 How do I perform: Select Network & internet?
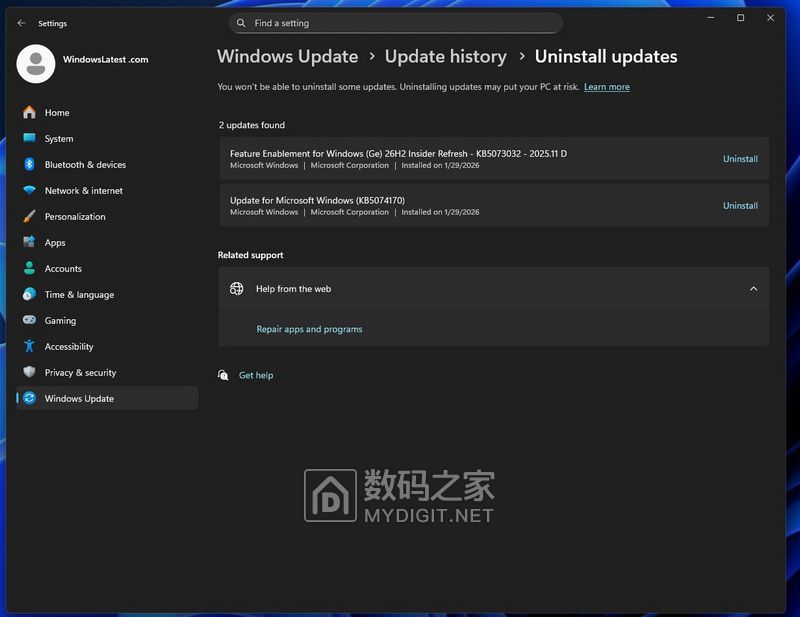click(107, 190)
